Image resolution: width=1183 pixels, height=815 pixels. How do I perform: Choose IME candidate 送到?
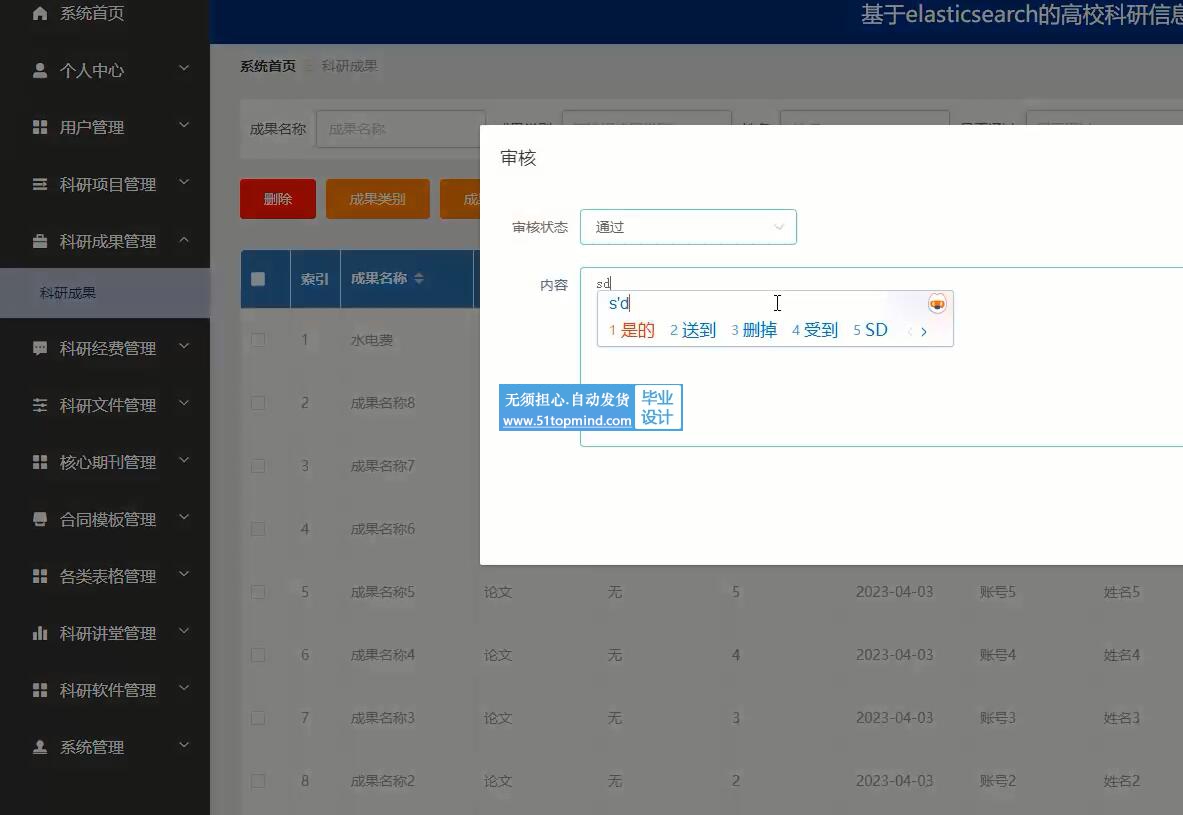tap(693, 331)
